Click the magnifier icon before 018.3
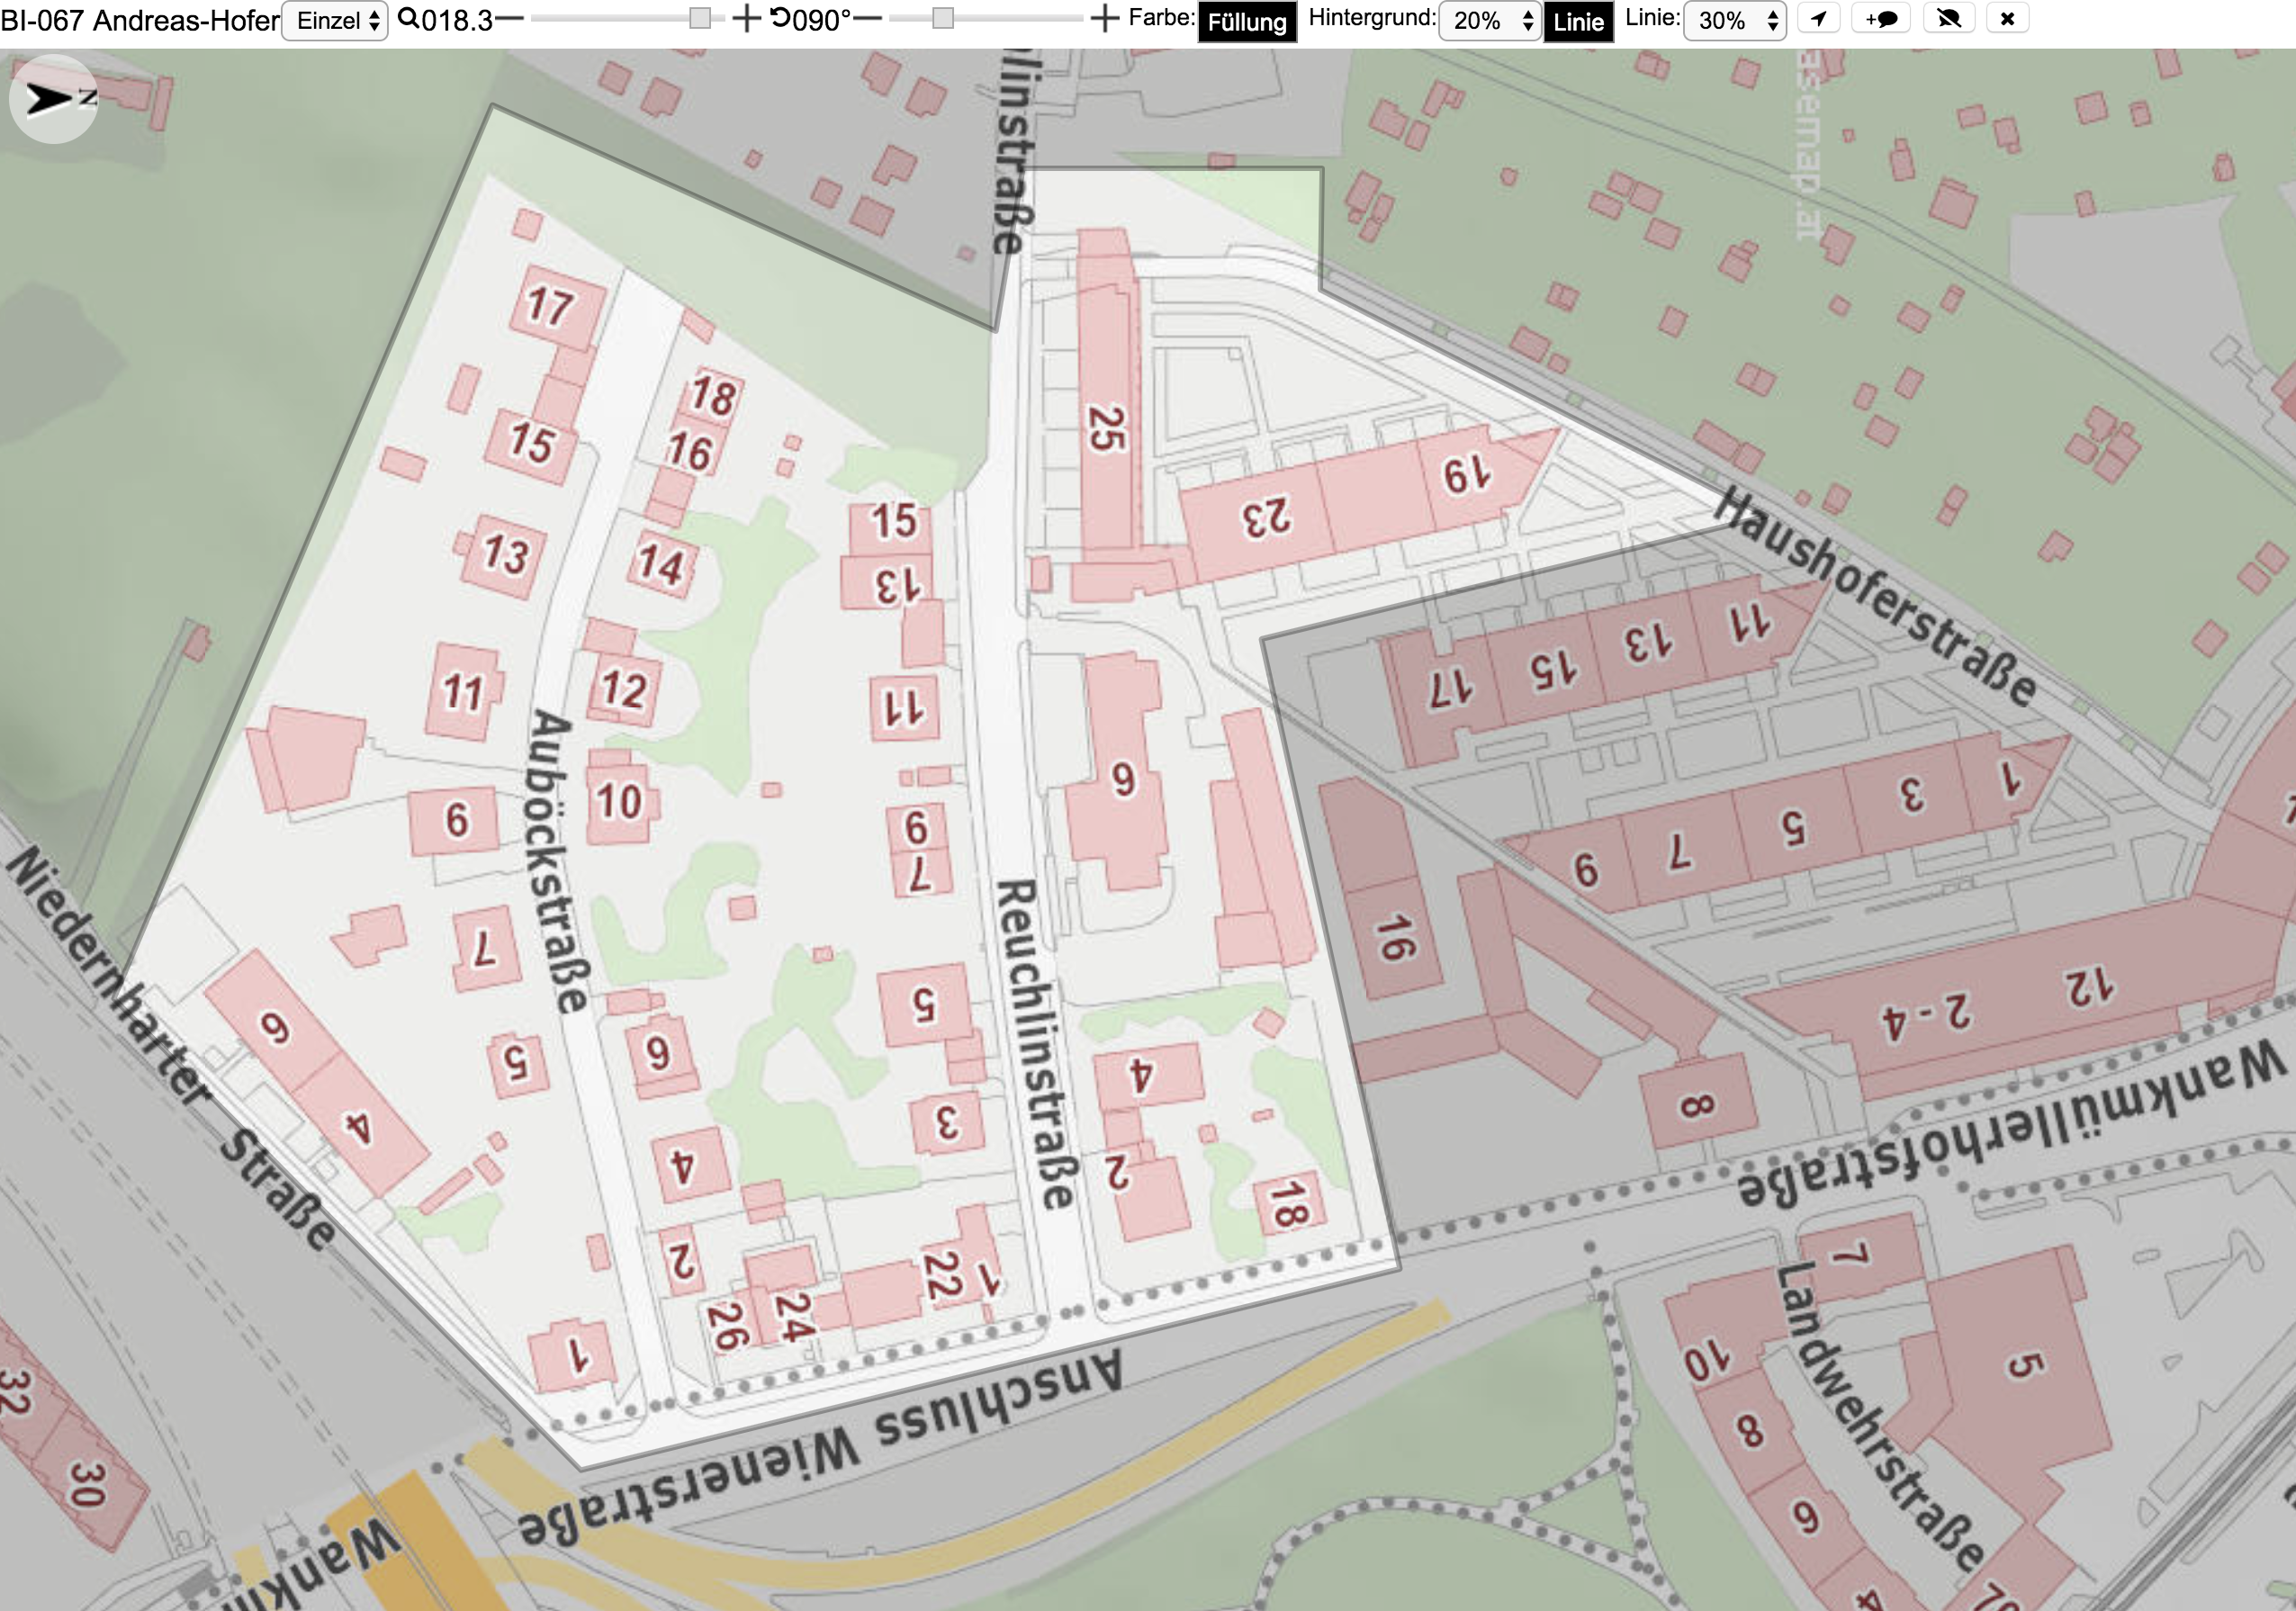 coord(408,18)
